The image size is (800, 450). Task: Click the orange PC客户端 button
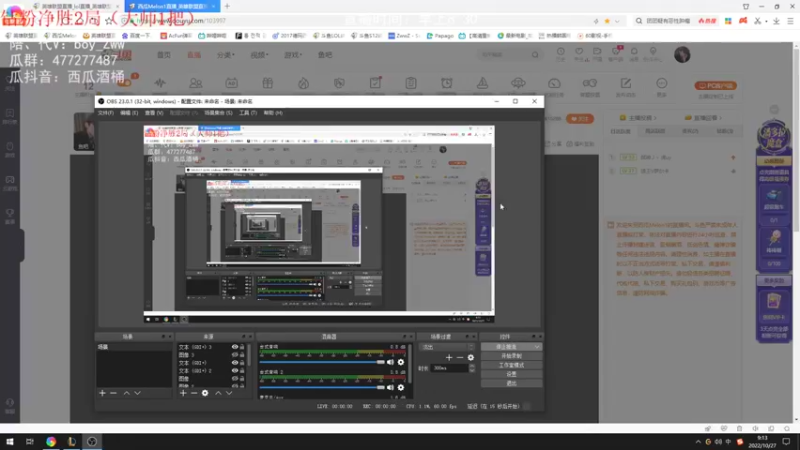click(716, 86)
